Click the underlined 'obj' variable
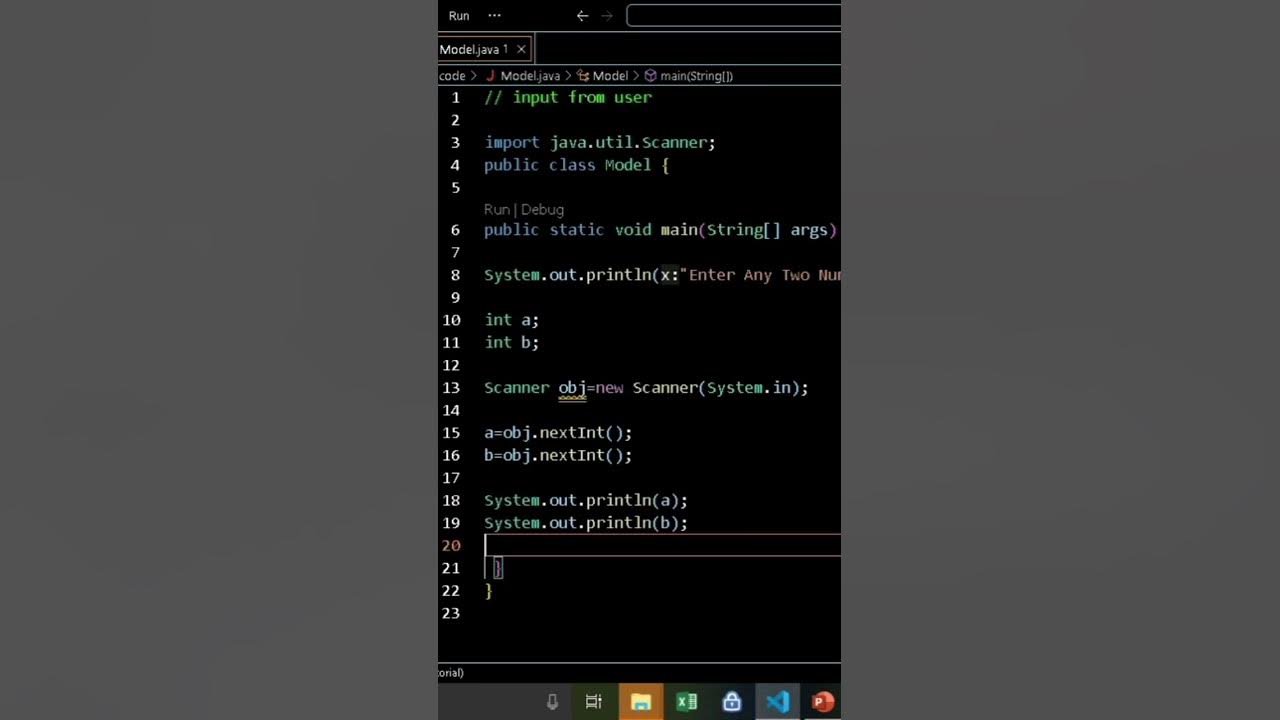This screenshot has width=1280, height=720. (572, 388)
